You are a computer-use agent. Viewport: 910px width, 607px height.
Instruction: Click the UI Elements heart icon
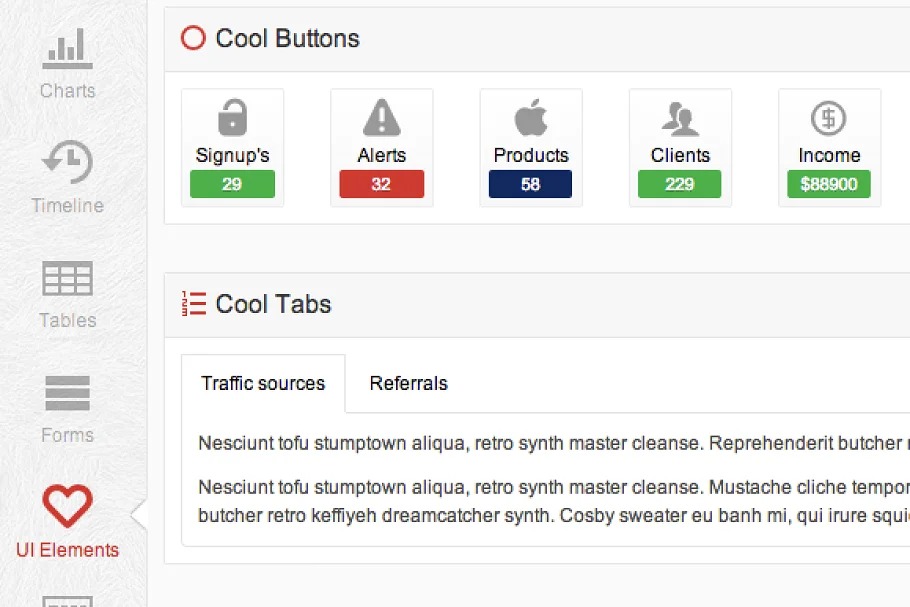click(67, 506)
